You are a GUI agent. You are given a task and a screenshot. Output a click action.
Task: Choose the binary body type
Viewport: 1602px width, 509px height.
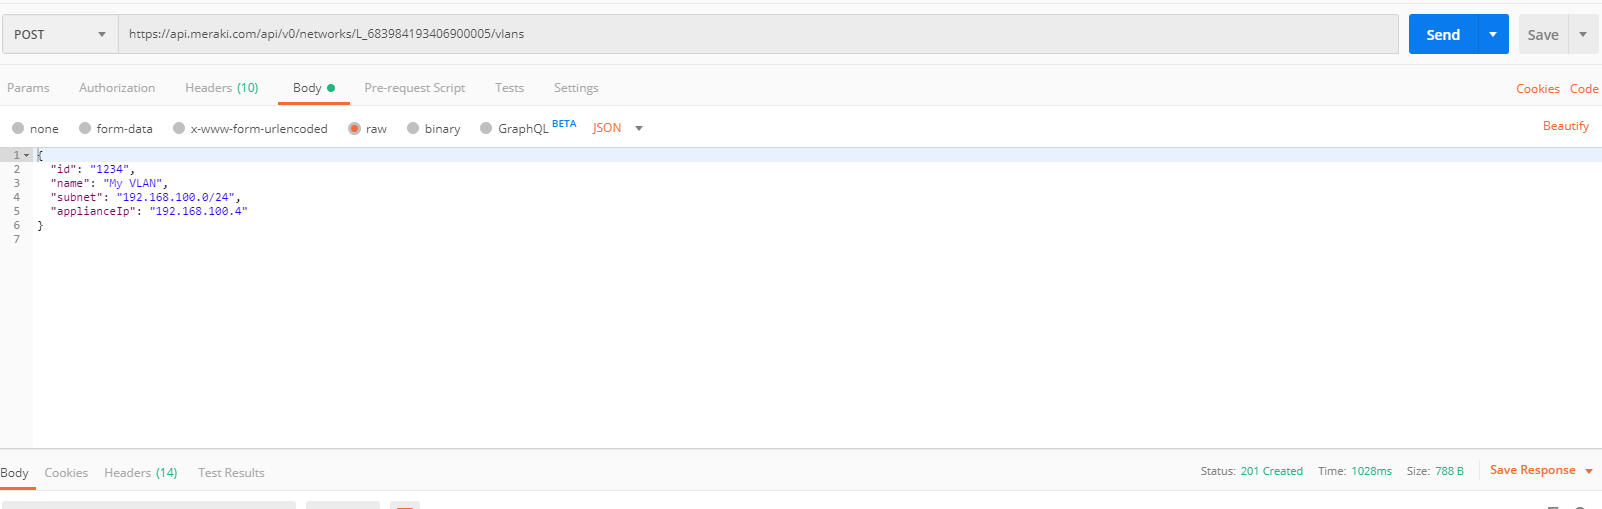tap(434, 128)
